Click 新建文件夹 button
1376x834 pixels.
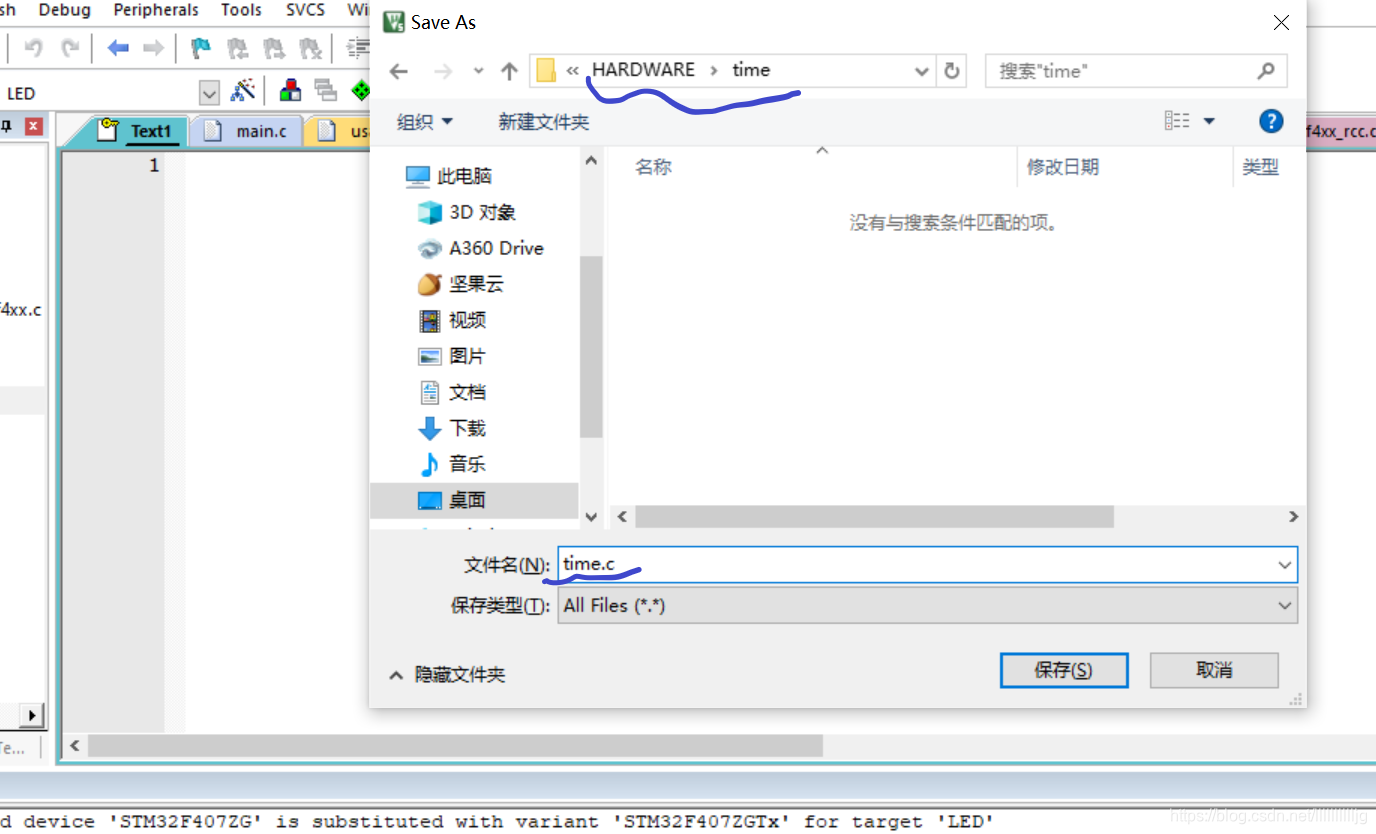coord(544,122)
